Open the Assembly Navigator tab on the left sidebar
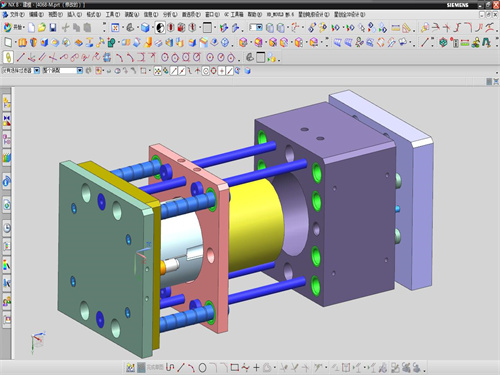Viewport: 500px width, 375px height. 7,103
